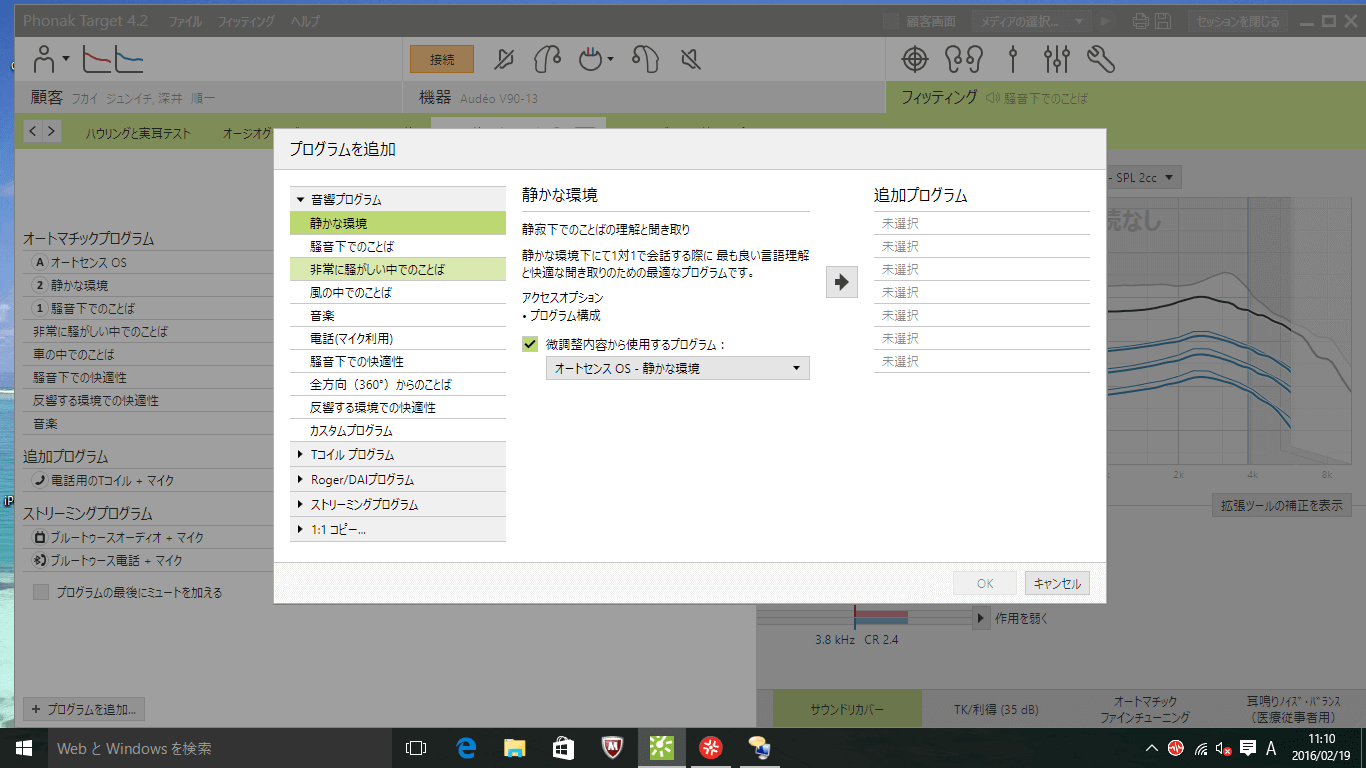
Task: Expand the Tコイル プログラム group
Action: tap(398, 454)
